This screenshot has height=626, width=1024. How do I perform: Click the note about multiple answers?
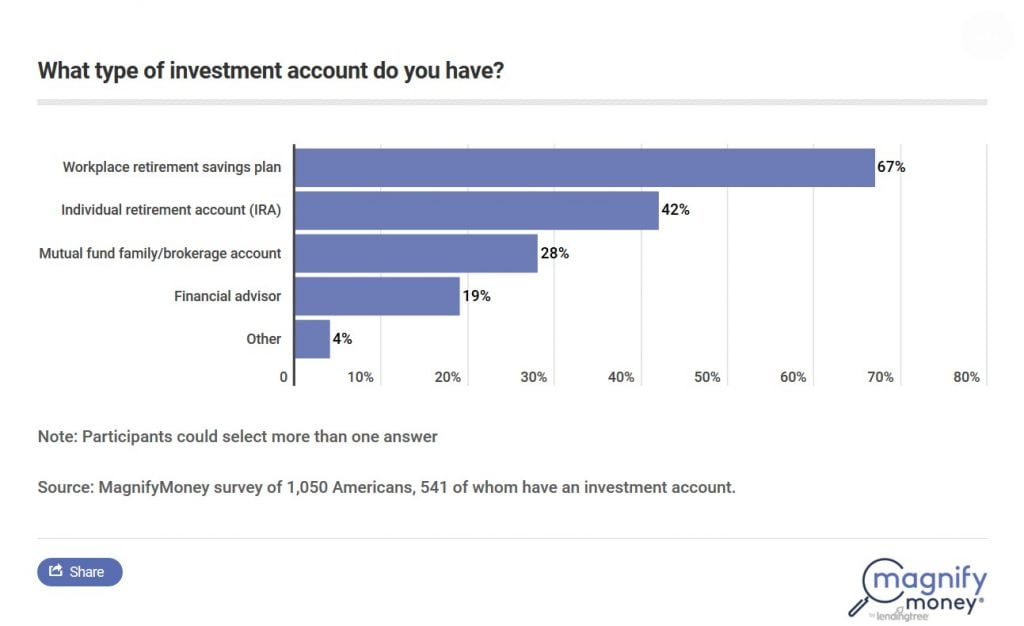pyautogui.click(x=238, y=437)
